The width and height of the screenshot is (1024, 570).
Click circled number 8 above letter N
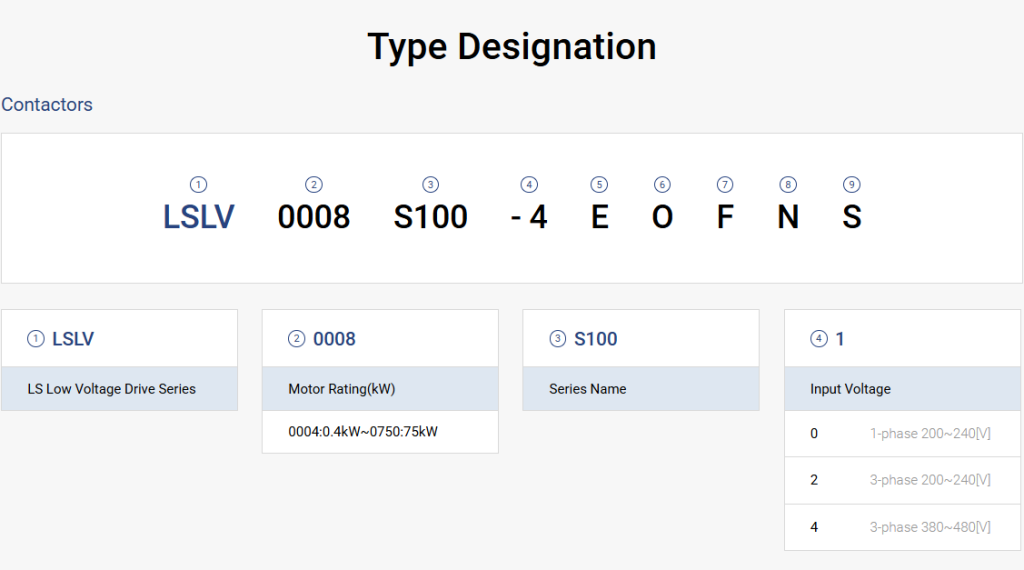pos(788,185)
